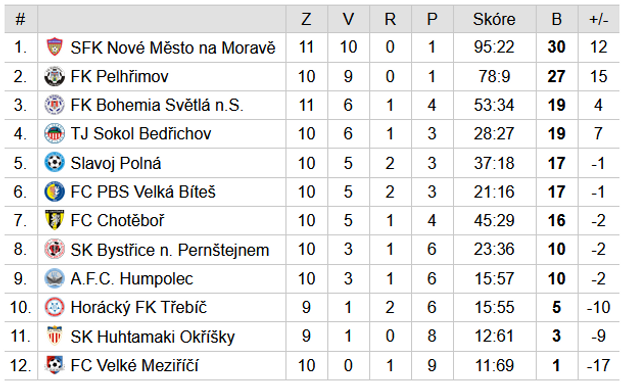
Task: Click the Slavoj Polná soccer ball icon
Action: coord(55,163)
